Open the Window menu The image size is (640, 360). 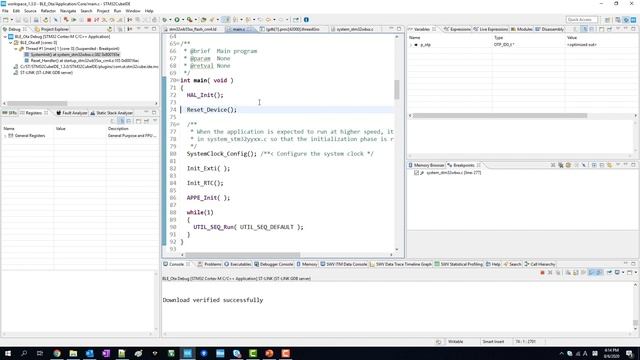click(133, 11)
